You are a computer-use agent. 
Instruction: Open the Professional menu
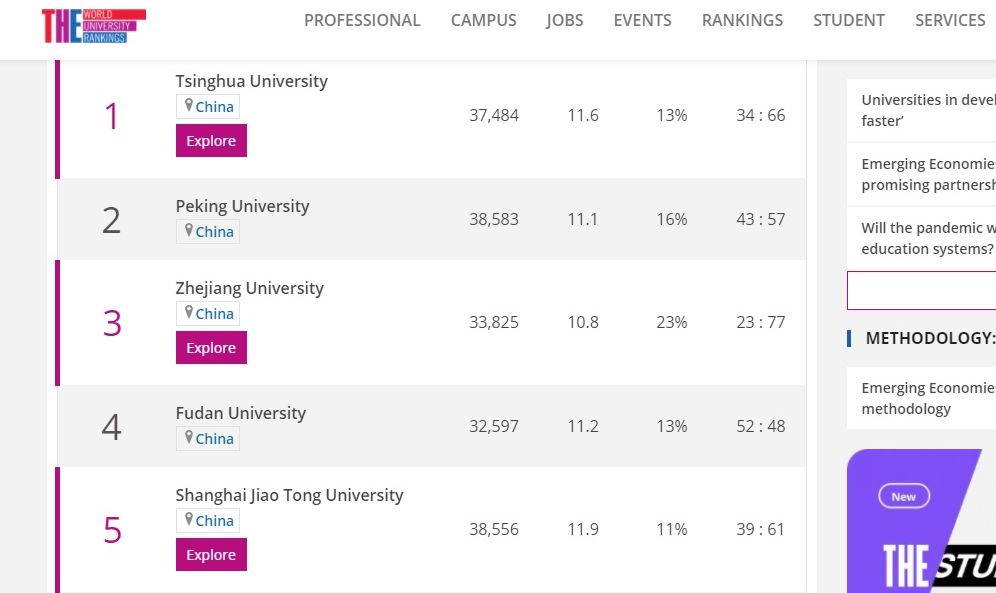362,20
